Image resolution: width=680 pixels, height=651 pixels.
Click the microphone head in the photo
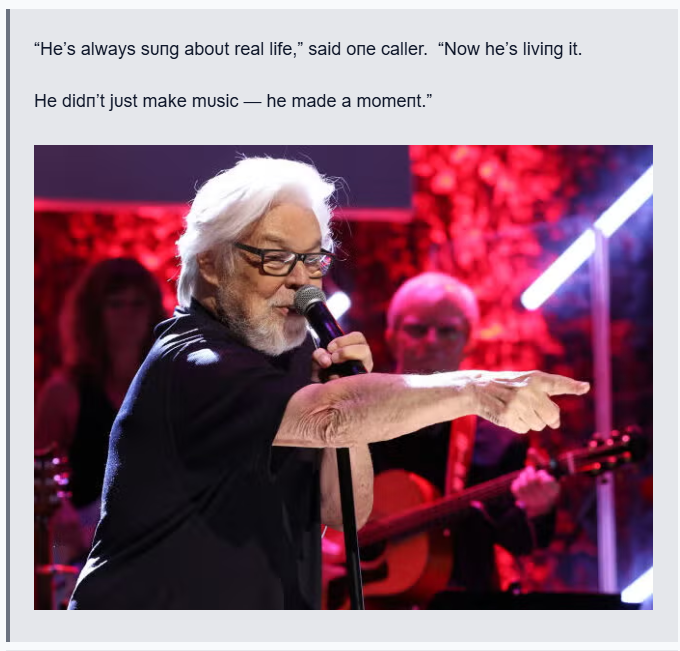point(310,299)
